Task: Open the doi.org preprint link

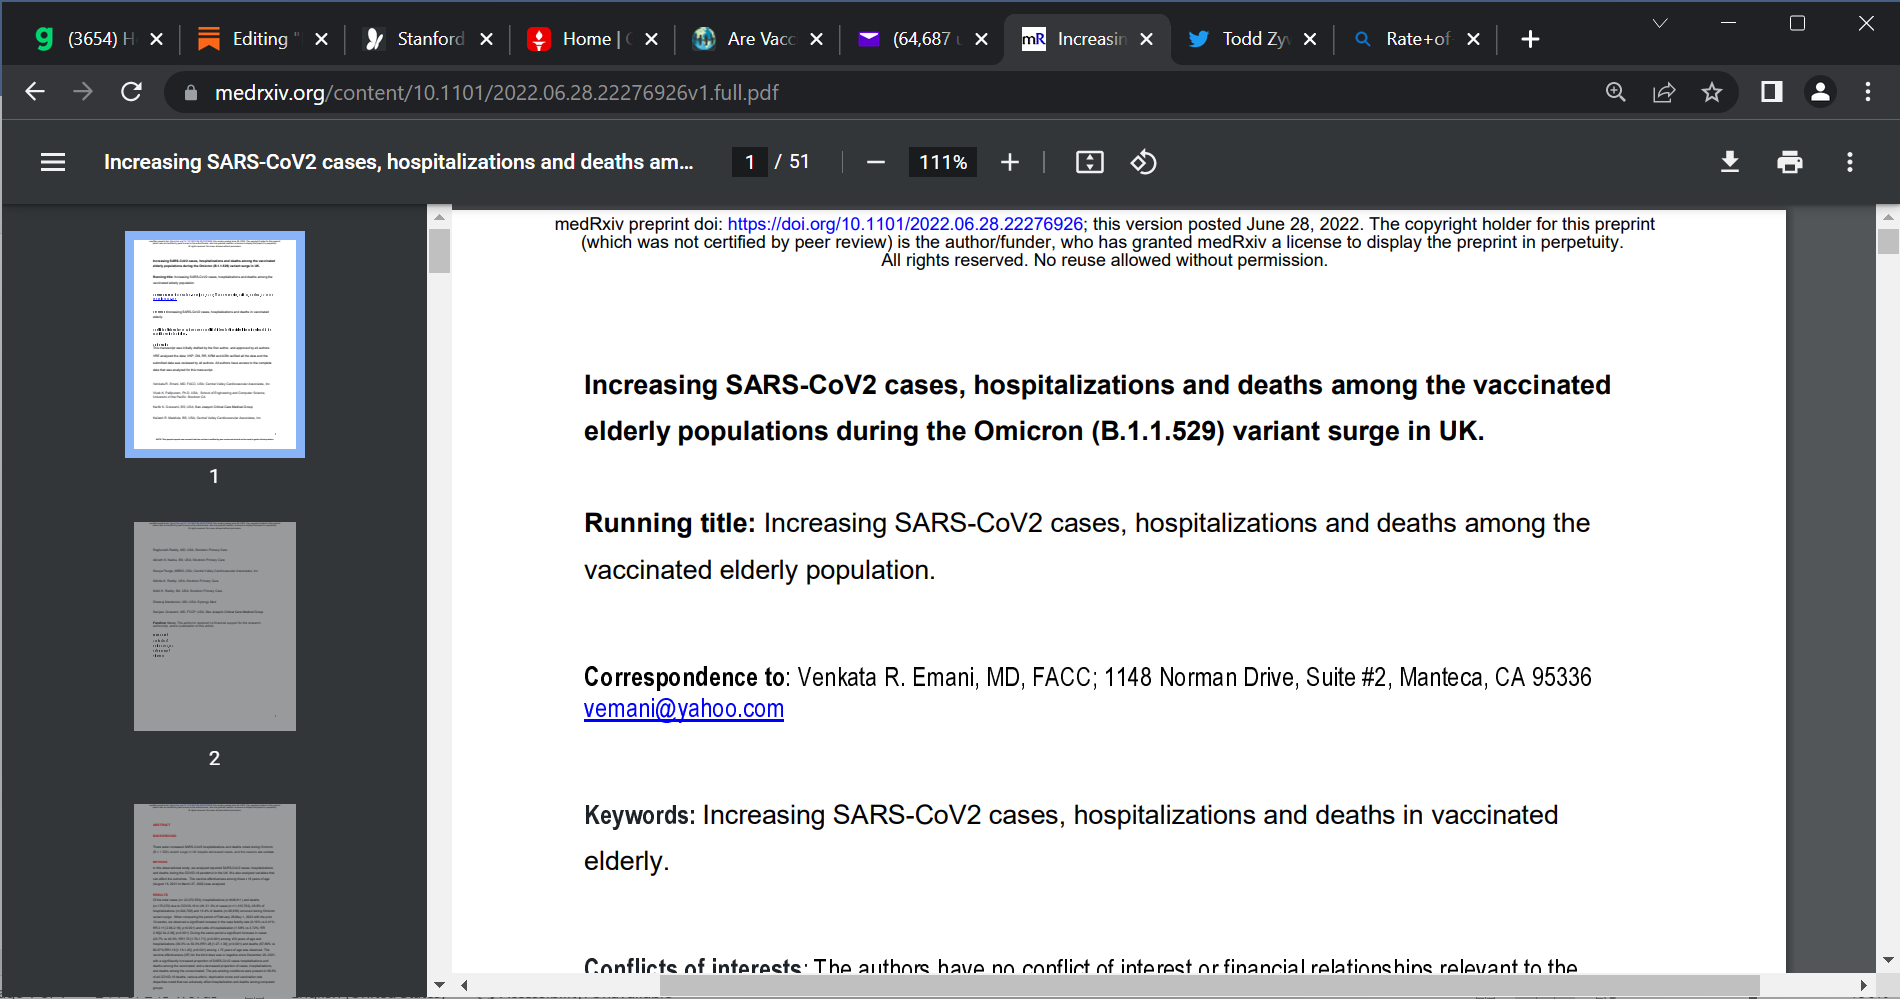Action: pos(905,224)
